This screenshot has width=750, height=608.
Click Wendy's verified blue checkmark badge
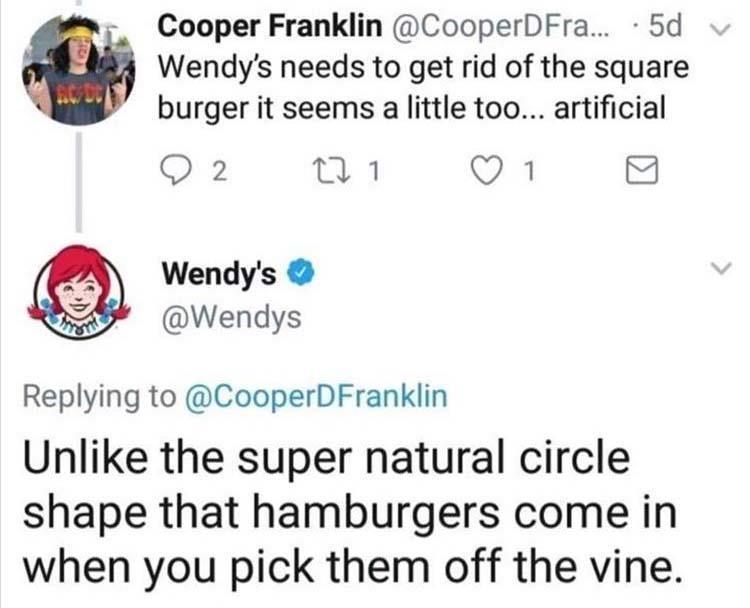pos(300,274)
